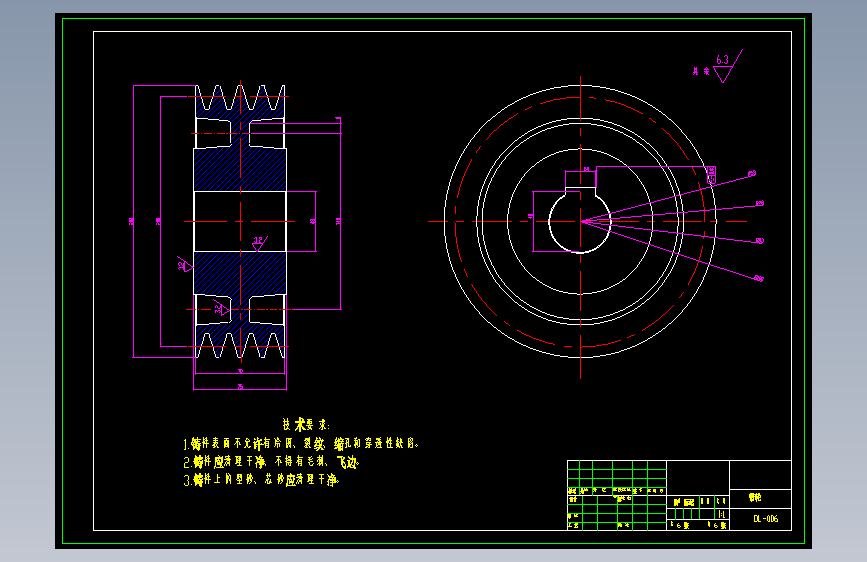Image resolution: width=867 pixels, height=562 pixels.
Task: Click the 1:1 scale value in title block
Action: (x=722, y=514)
